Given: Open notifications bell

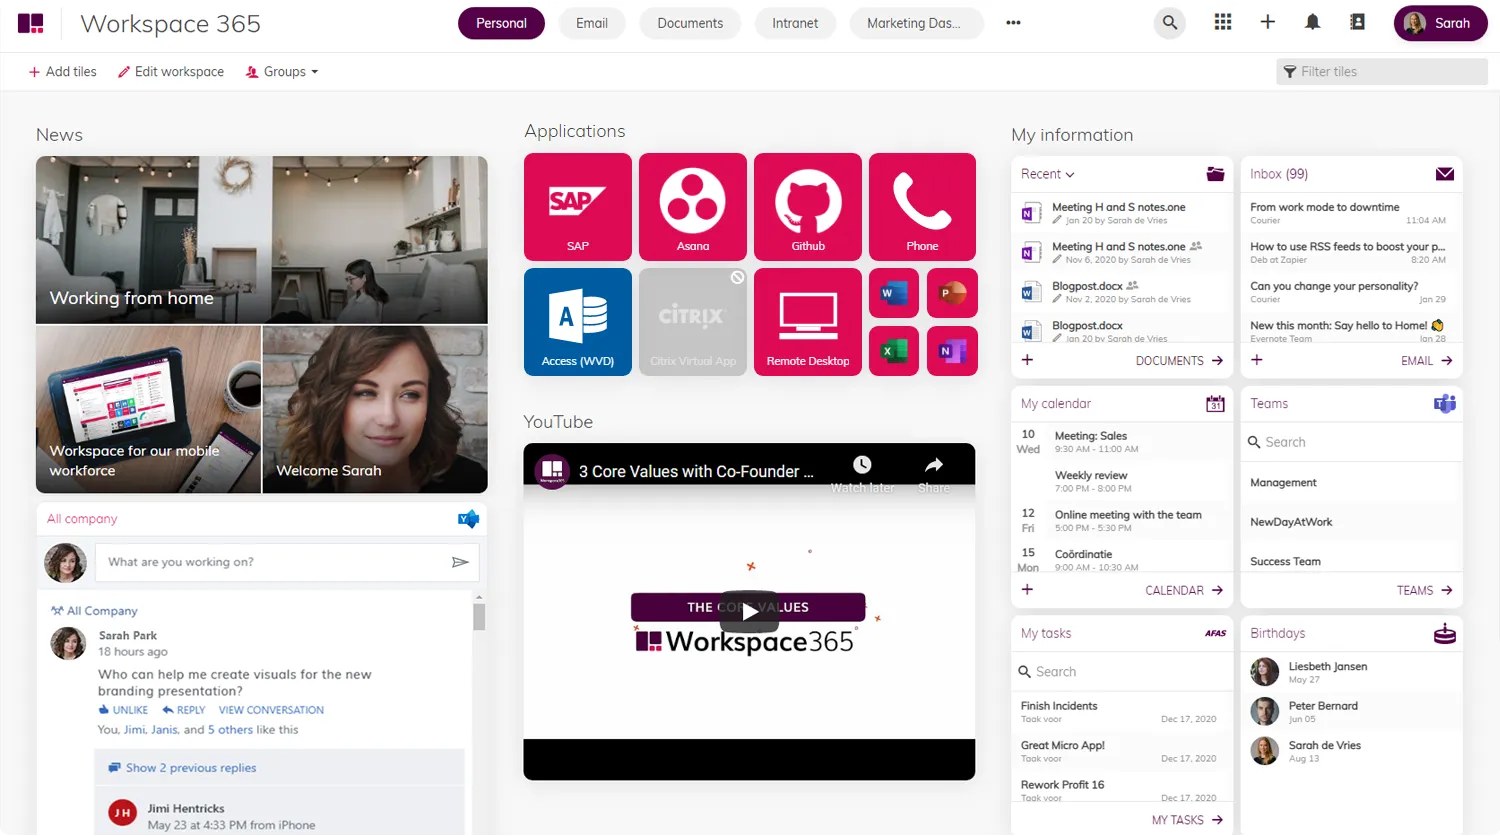Looking at the screenshot, I should point(1313,22).
